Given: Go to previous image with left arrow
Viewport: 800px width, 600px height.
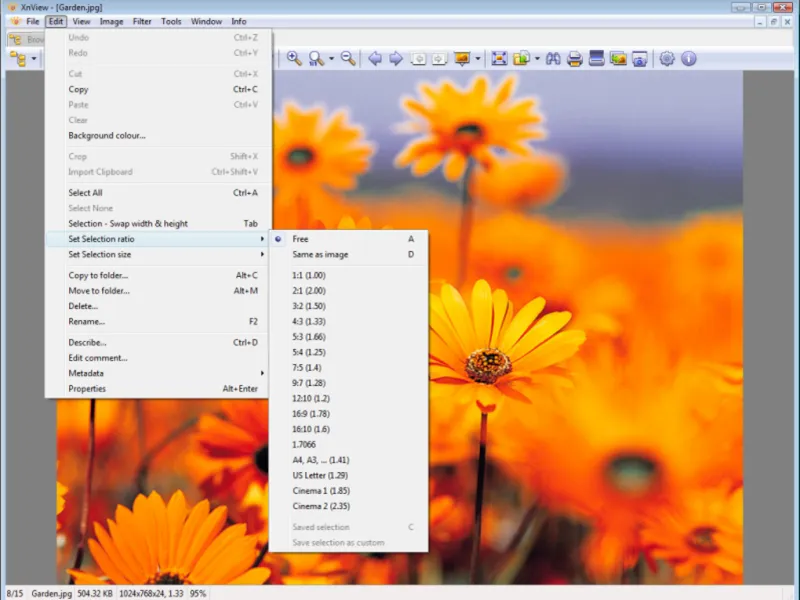Looking at the screenshot, I should (375, 59).
